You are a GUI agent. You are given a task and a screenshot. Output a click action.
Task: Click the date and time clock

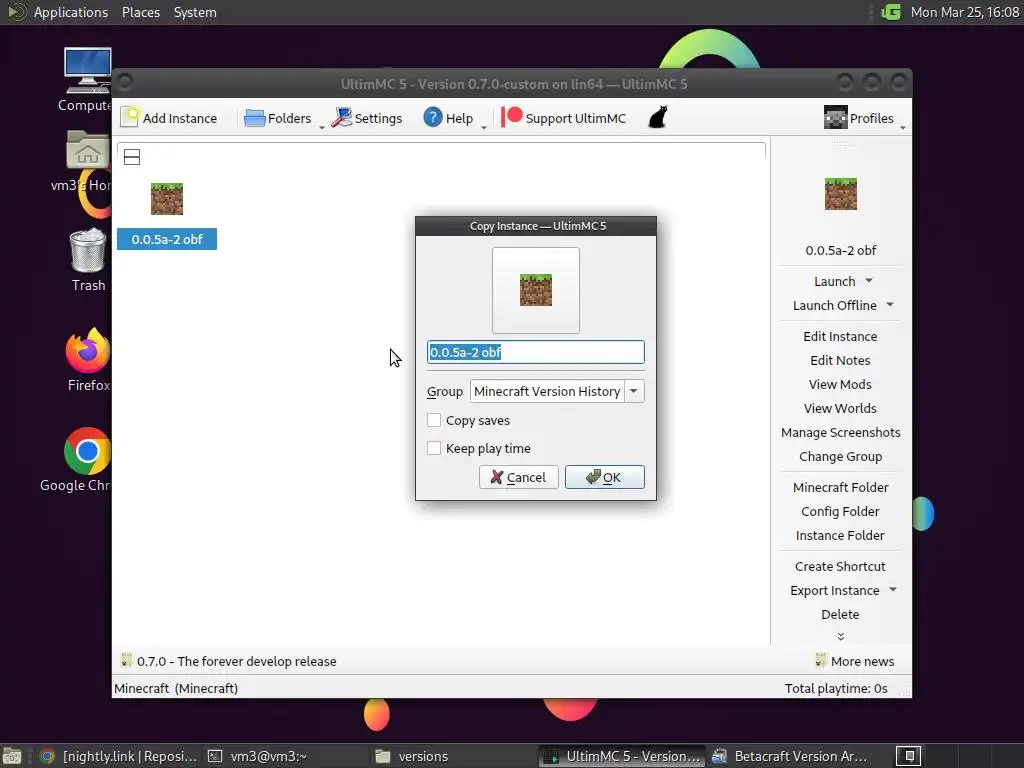(965, 12)
